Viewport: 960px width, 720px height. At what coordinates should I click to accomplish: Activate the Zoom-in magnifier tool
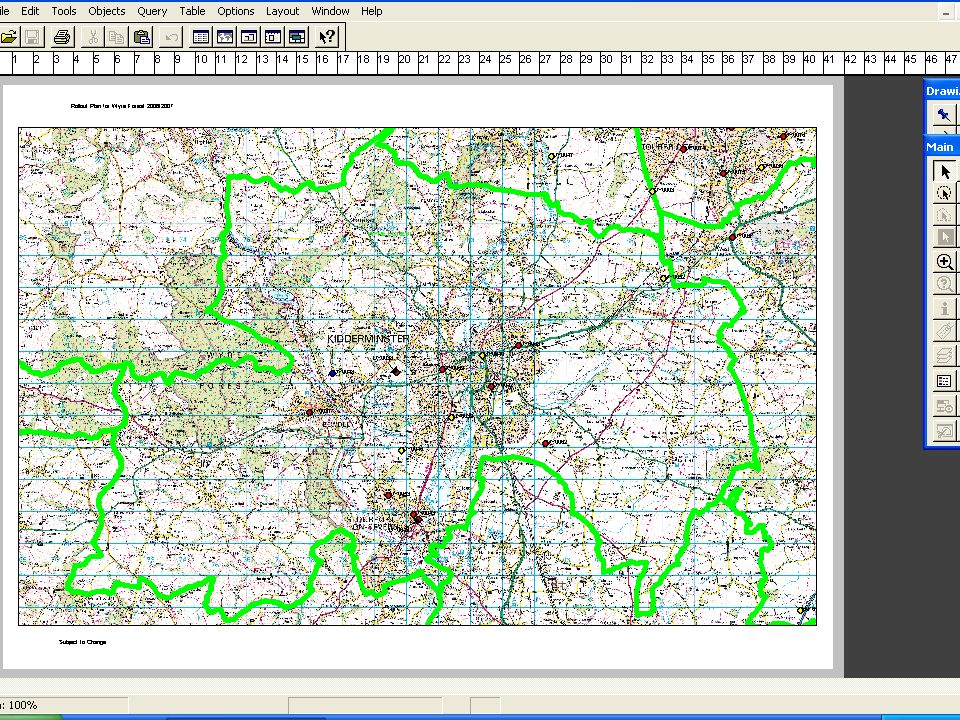coord(944,261)
